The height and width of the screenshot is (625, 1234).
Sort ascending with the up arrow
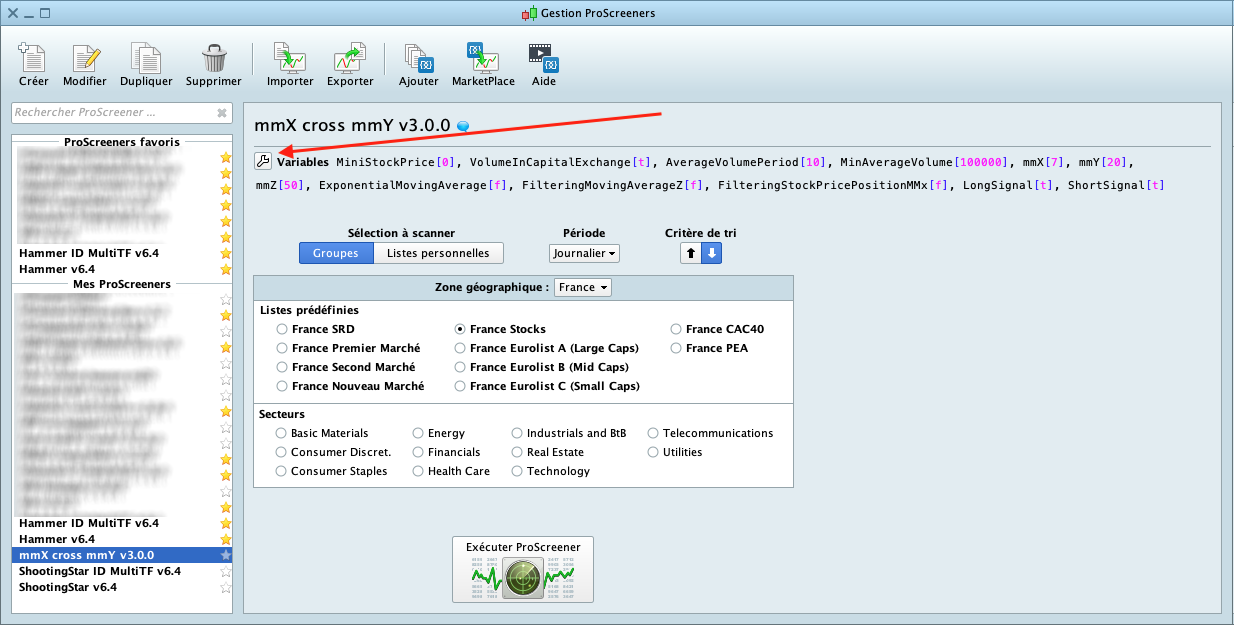coord(691,254)
